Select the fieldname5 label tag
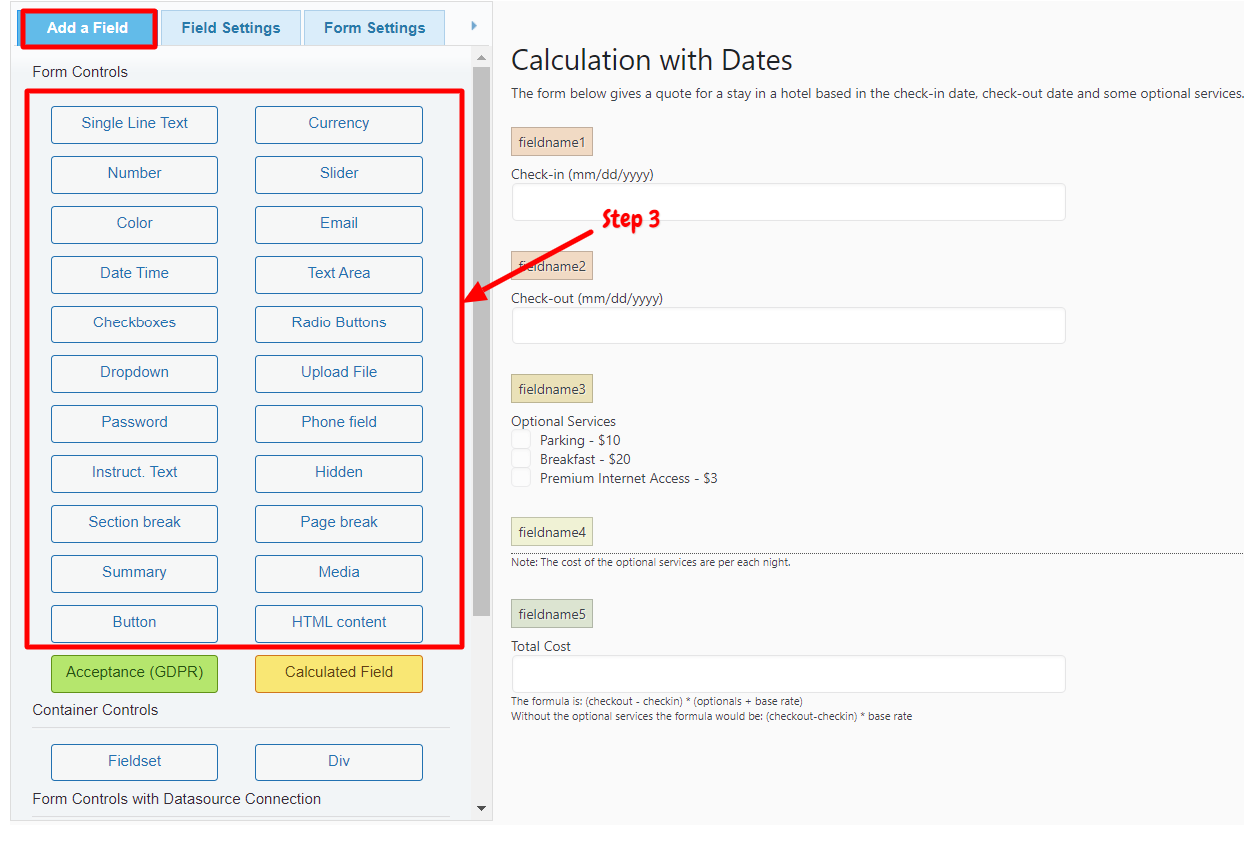The height and width of the screenshot is (848, 1244). [552, 614]
